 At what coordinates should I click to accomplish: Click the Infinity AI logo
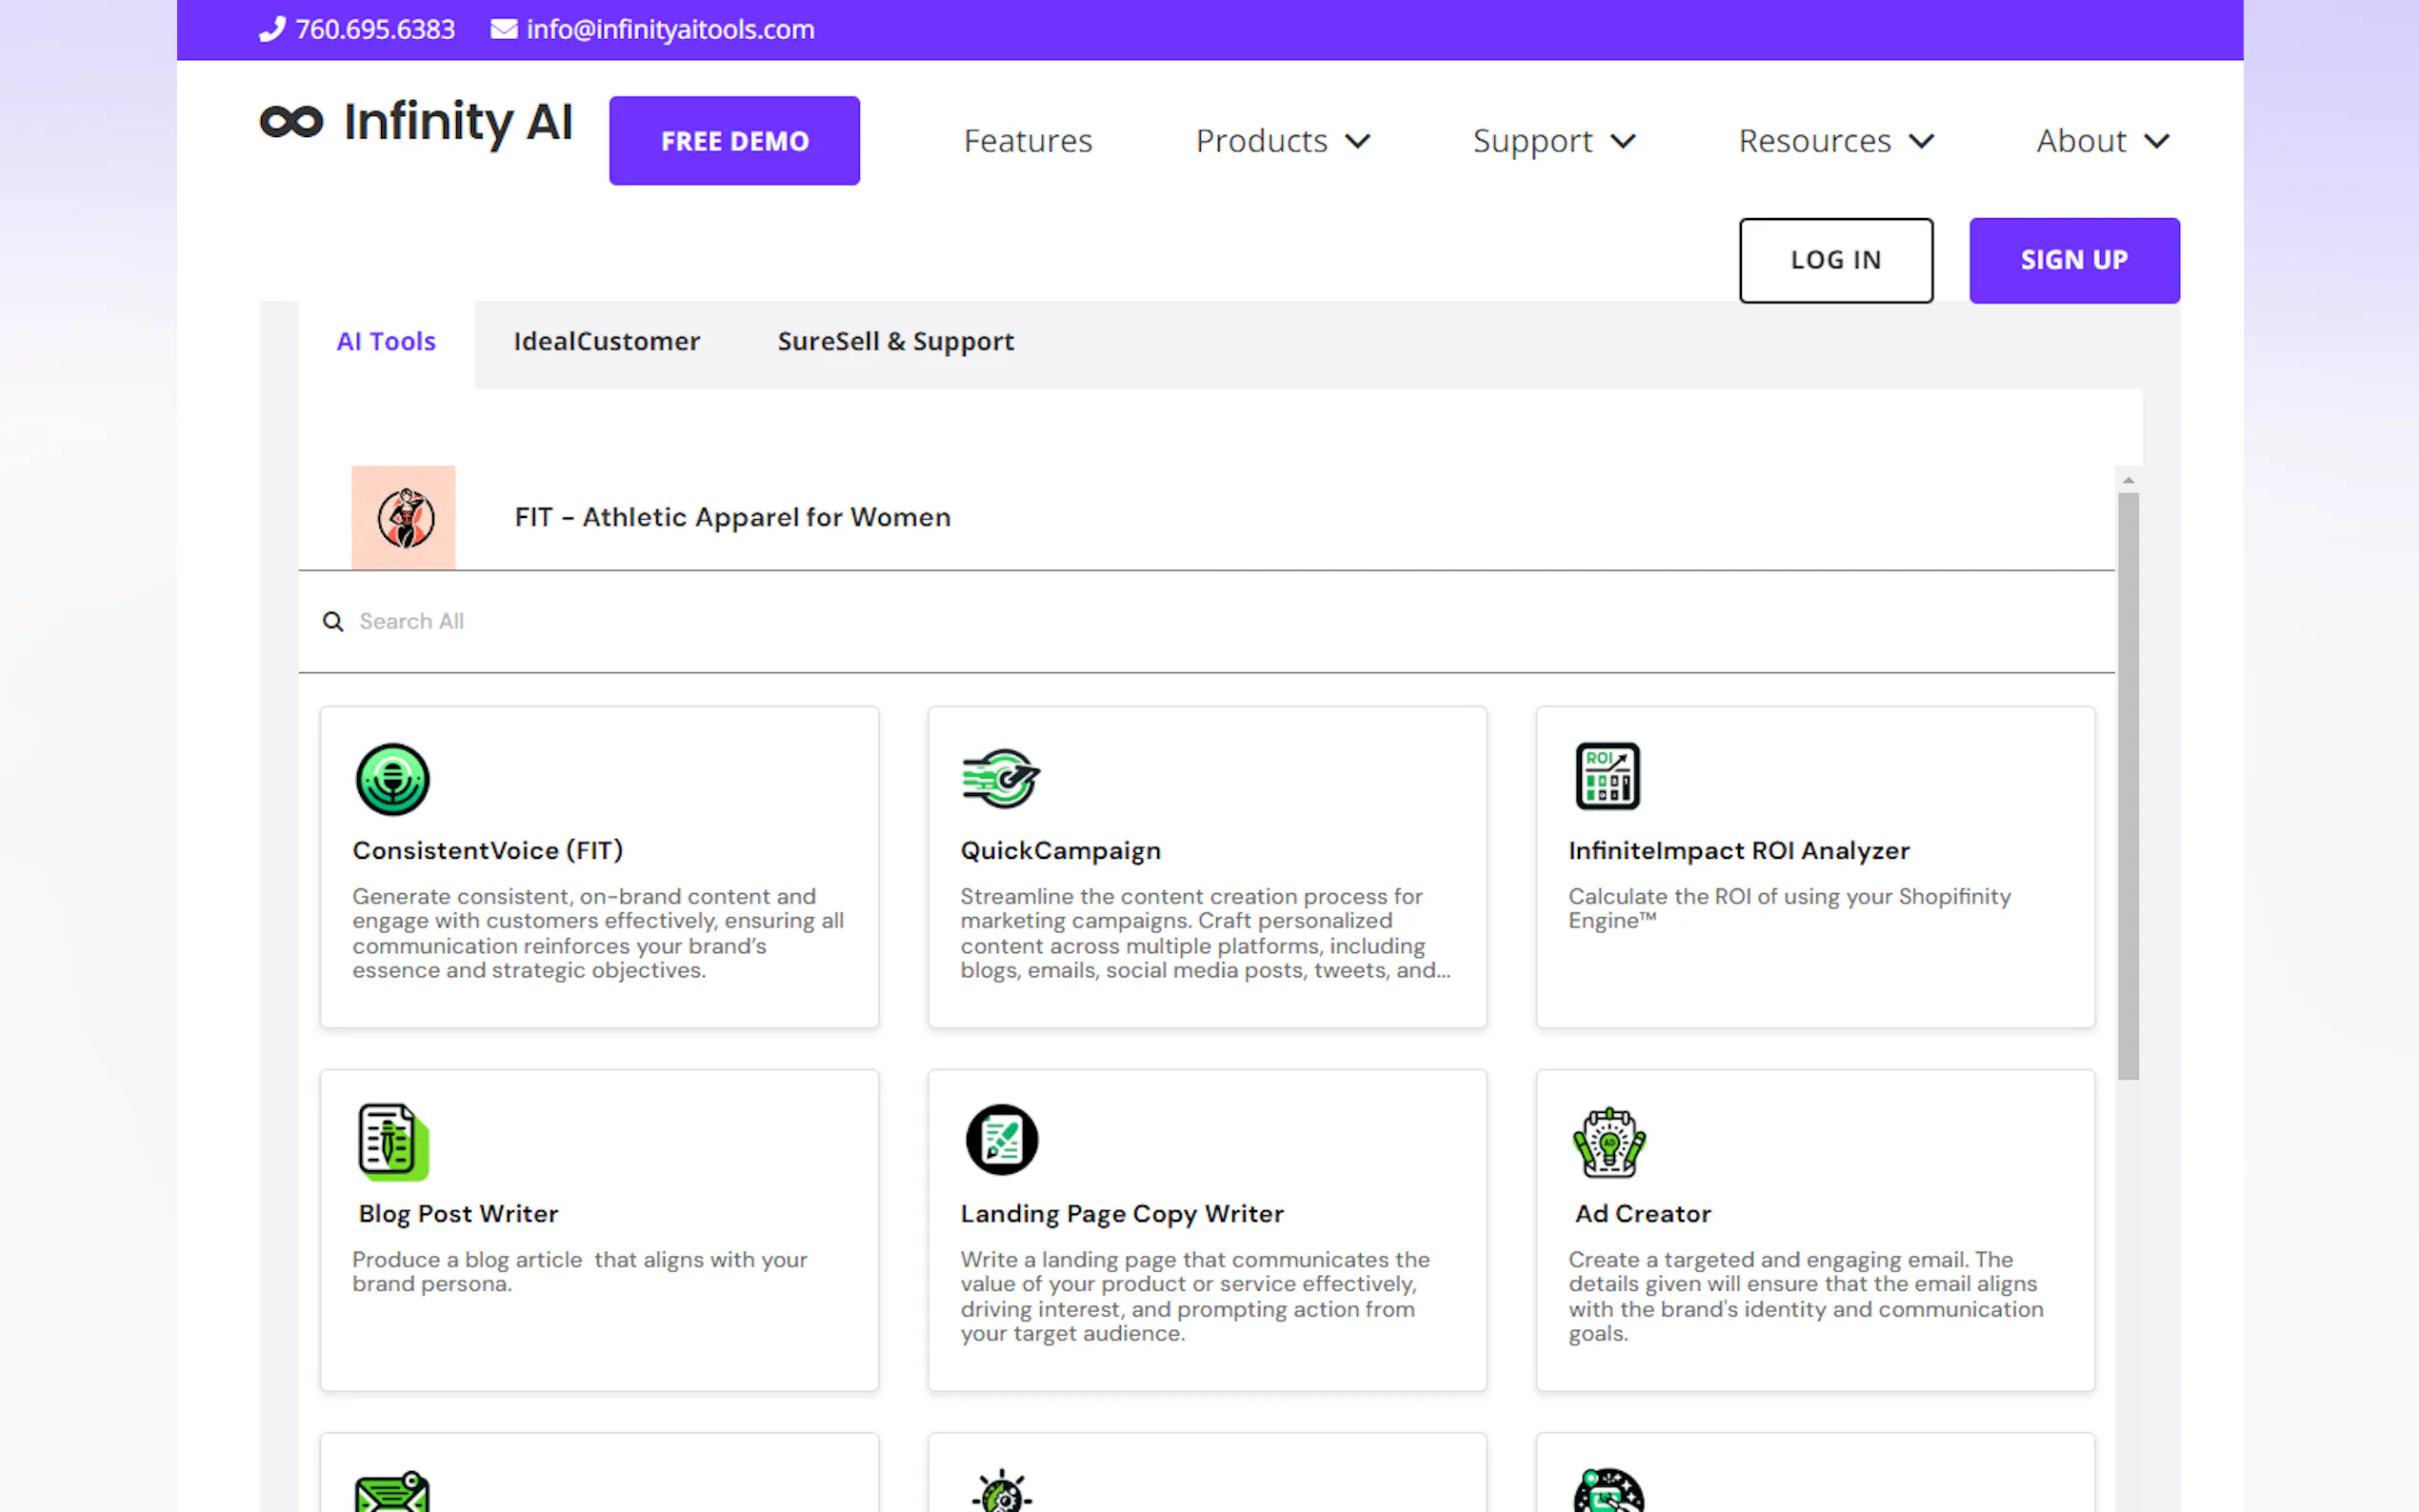(x=416, y=122)
